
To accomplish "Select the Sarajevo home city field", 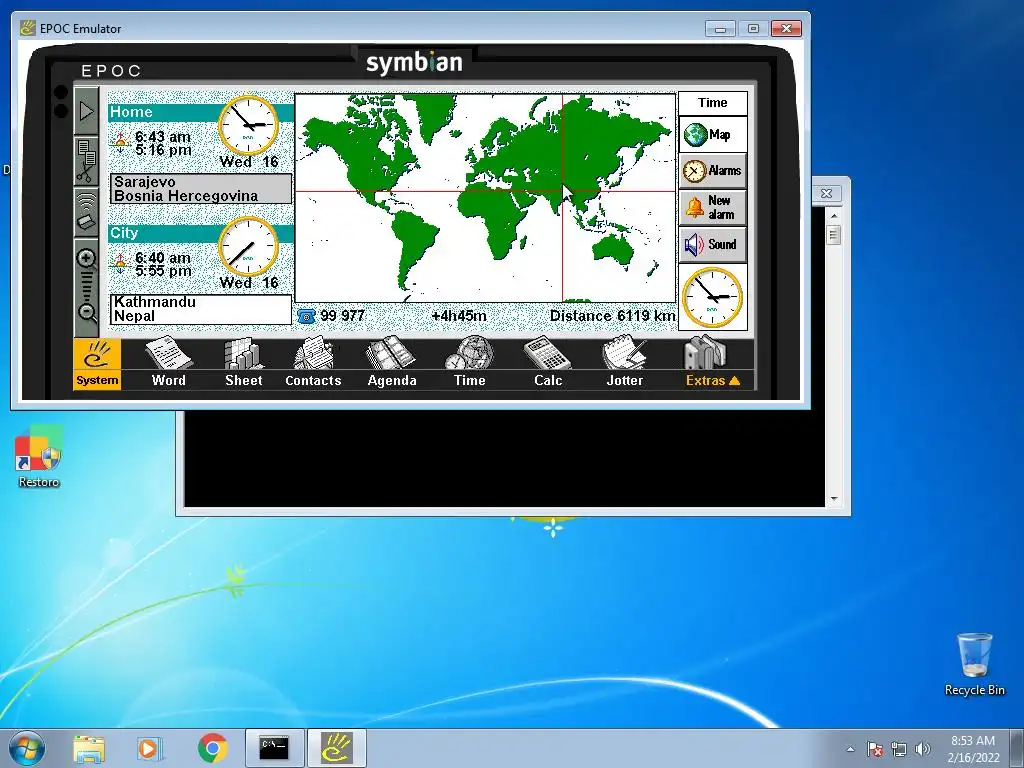I will 200,189.
